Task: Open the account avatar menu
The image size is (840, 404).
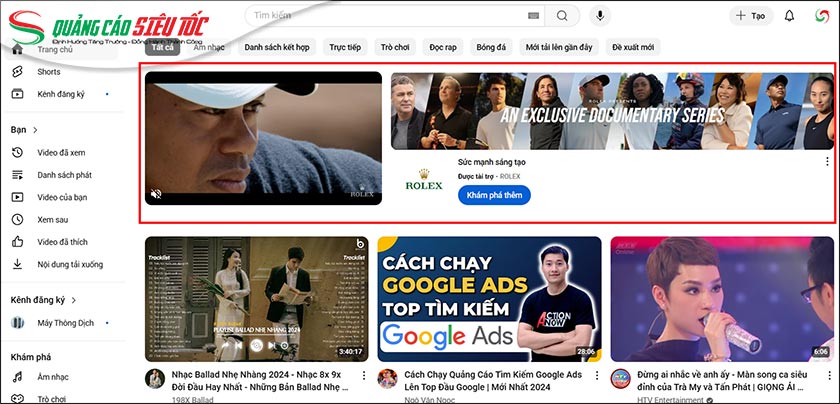Action: pos(822,16)
